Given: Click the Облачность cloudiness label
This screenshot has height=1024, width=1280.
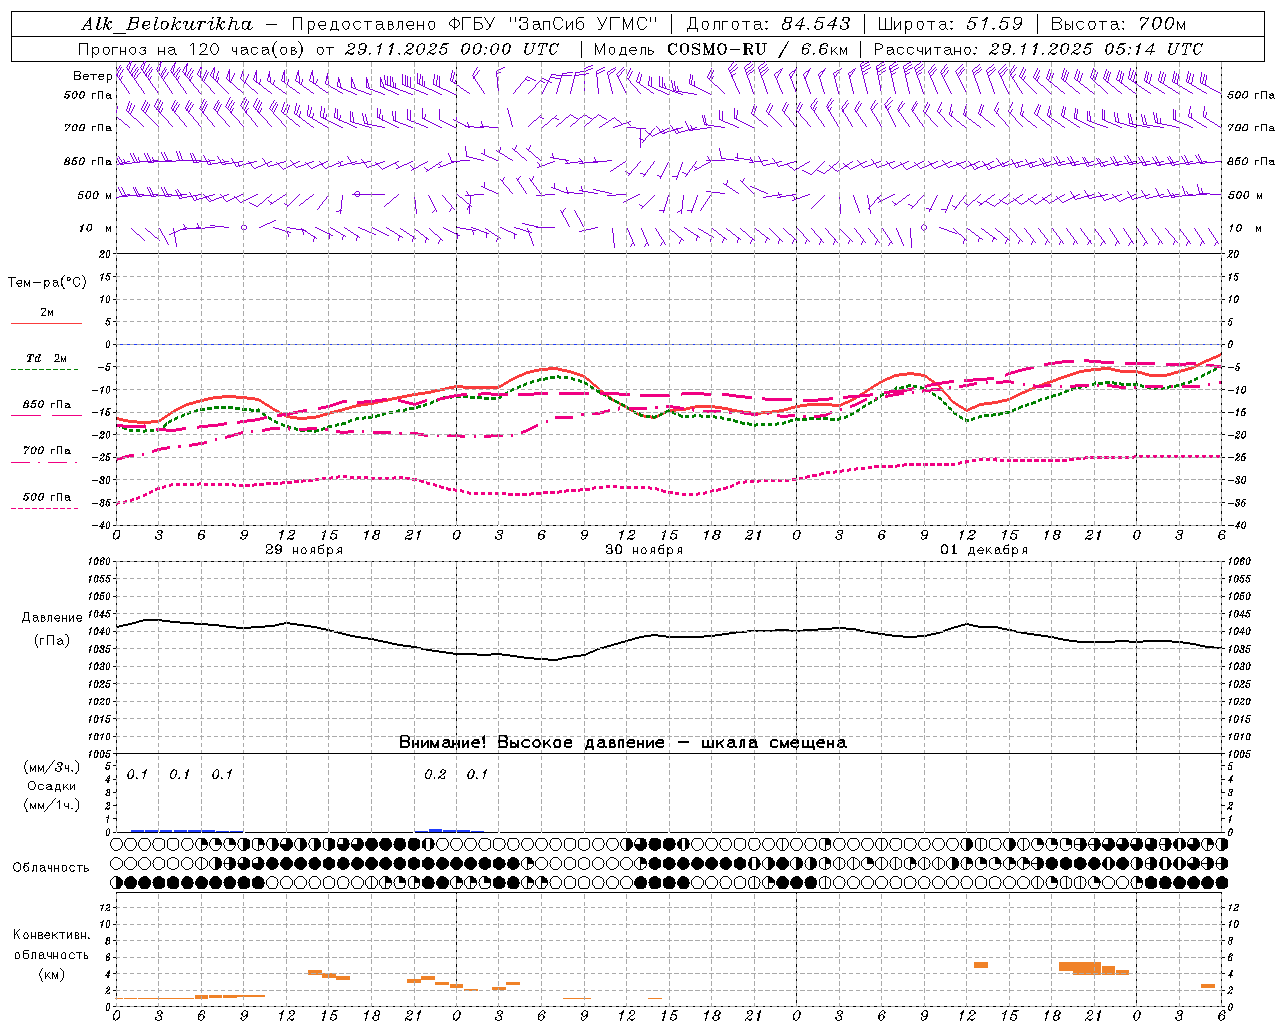Looking at the screenshot, I should 51,868.
